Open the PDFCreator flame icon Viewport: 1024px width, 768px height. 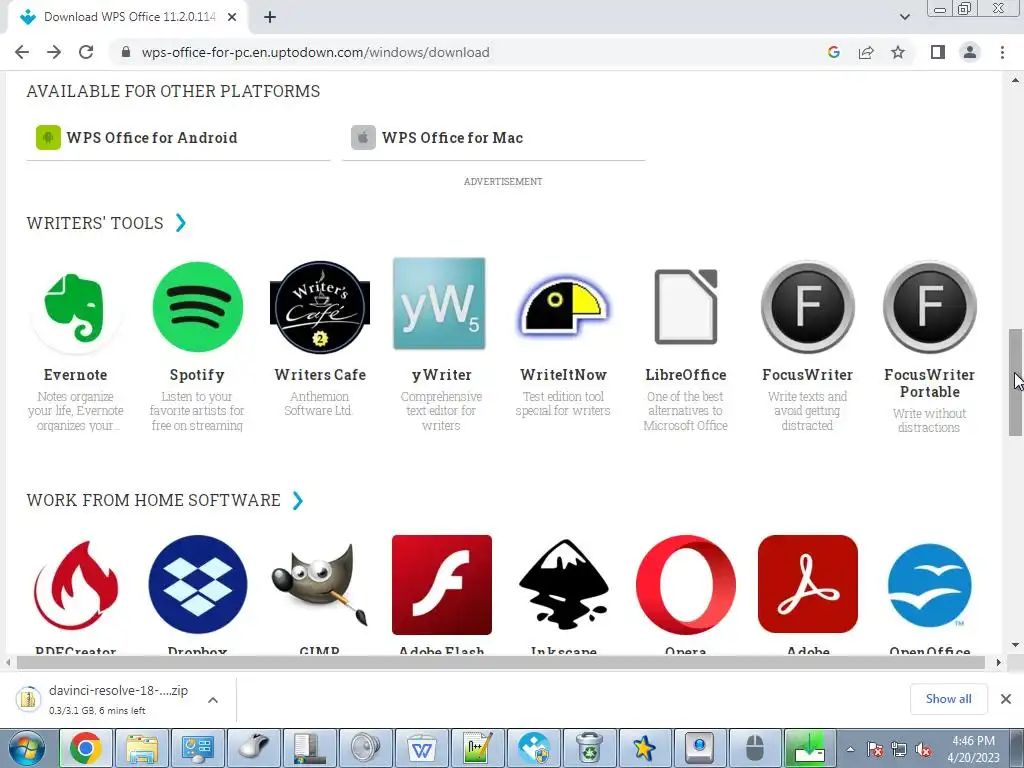coord(75,584)
